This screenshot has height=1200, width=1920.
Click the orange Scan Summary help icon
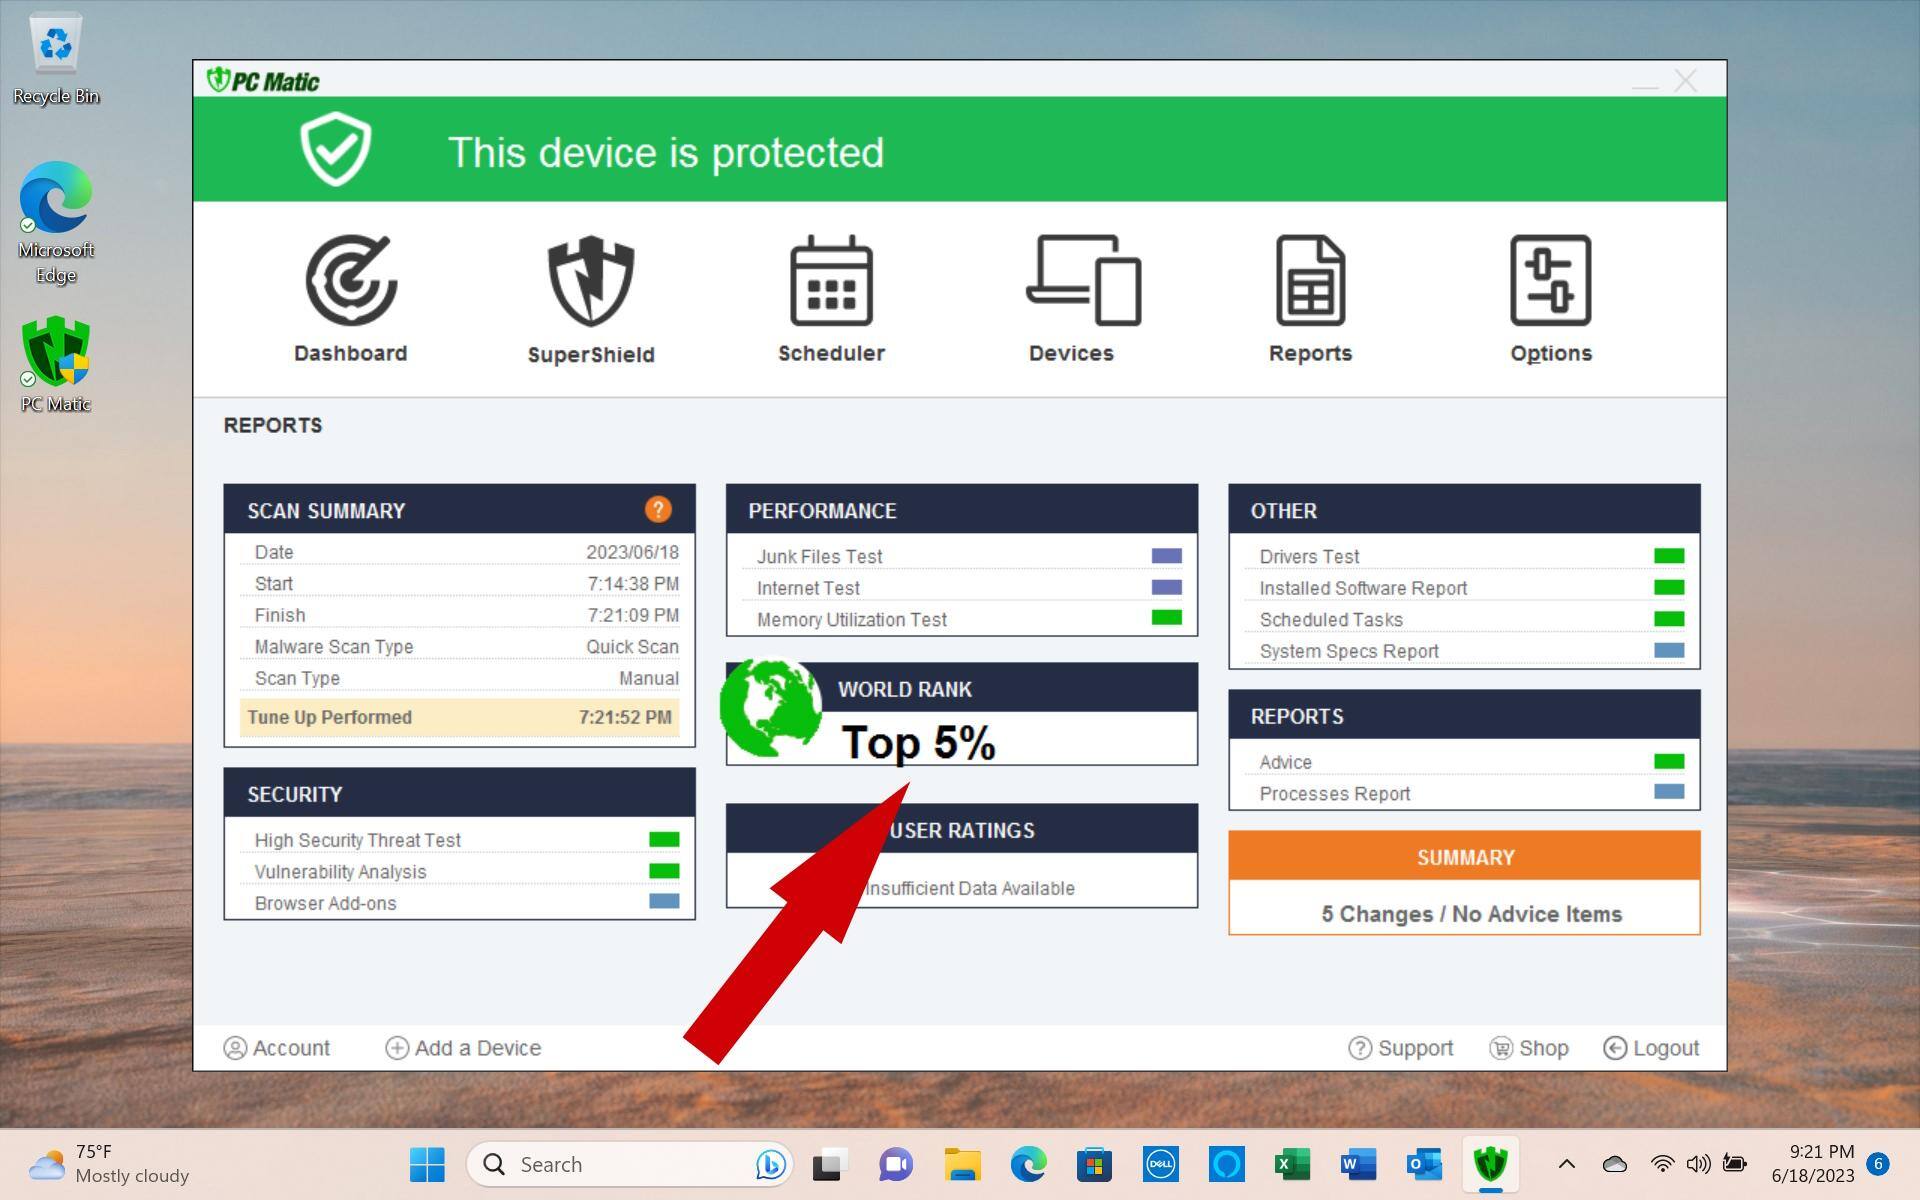coord(657,510)
